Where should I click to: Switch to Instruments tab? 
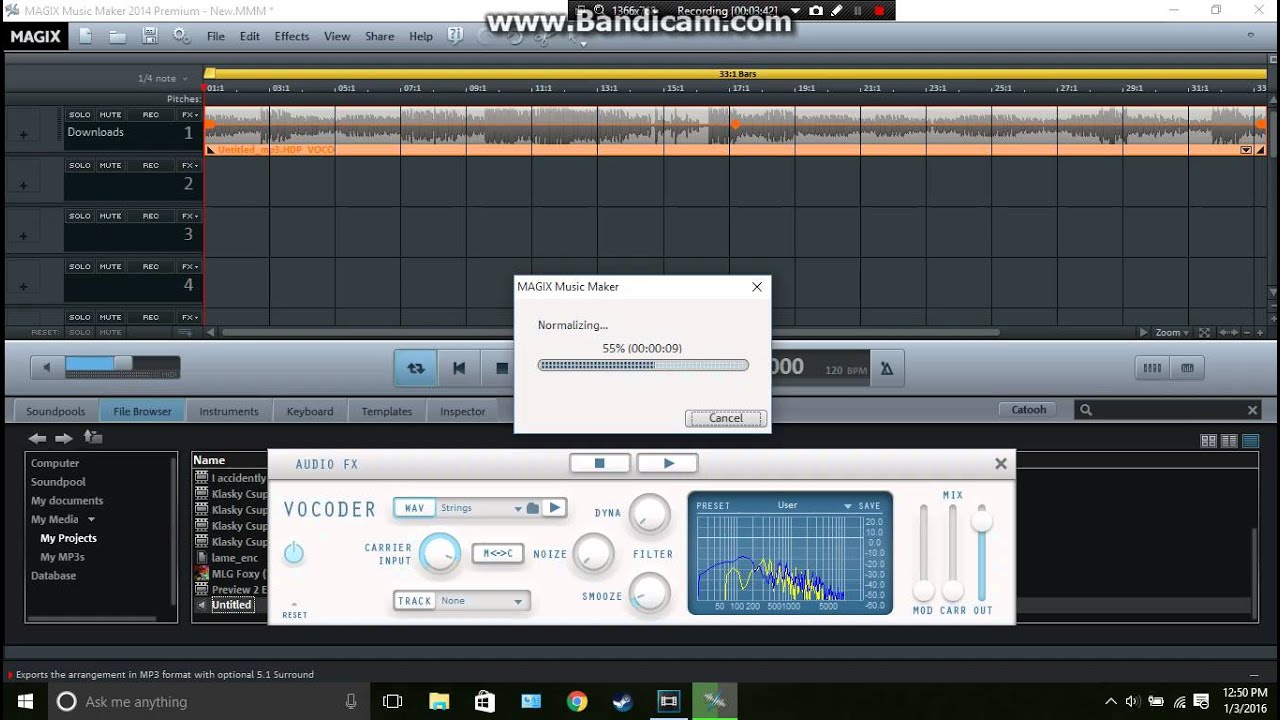coord(229,411)
